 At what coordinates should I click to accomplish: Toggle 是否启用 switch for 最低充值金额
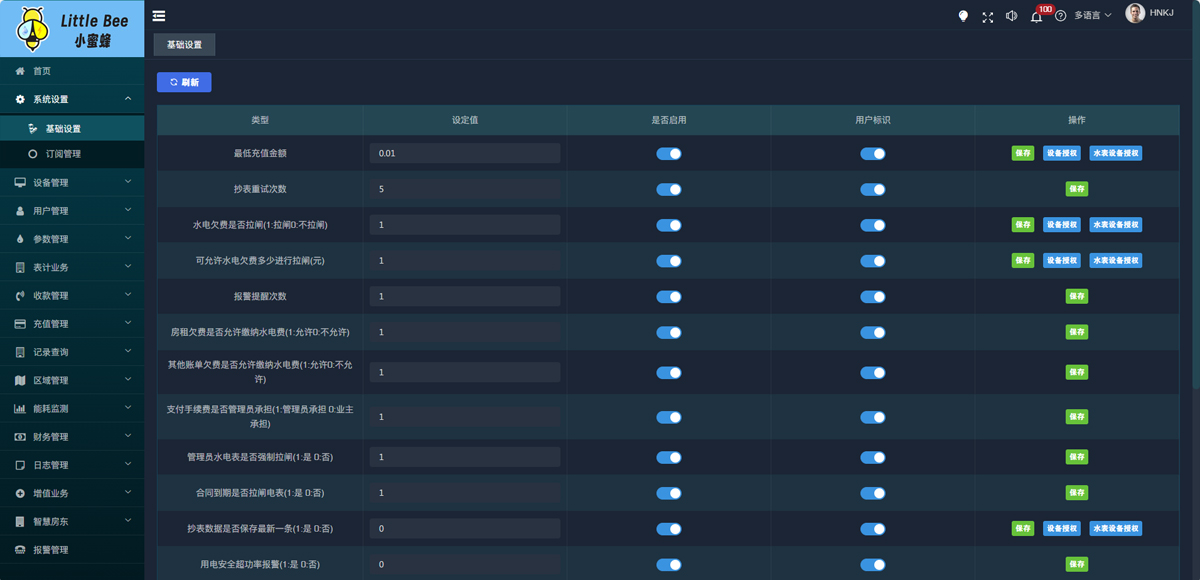pyautogui.click(x=668, y=154)
